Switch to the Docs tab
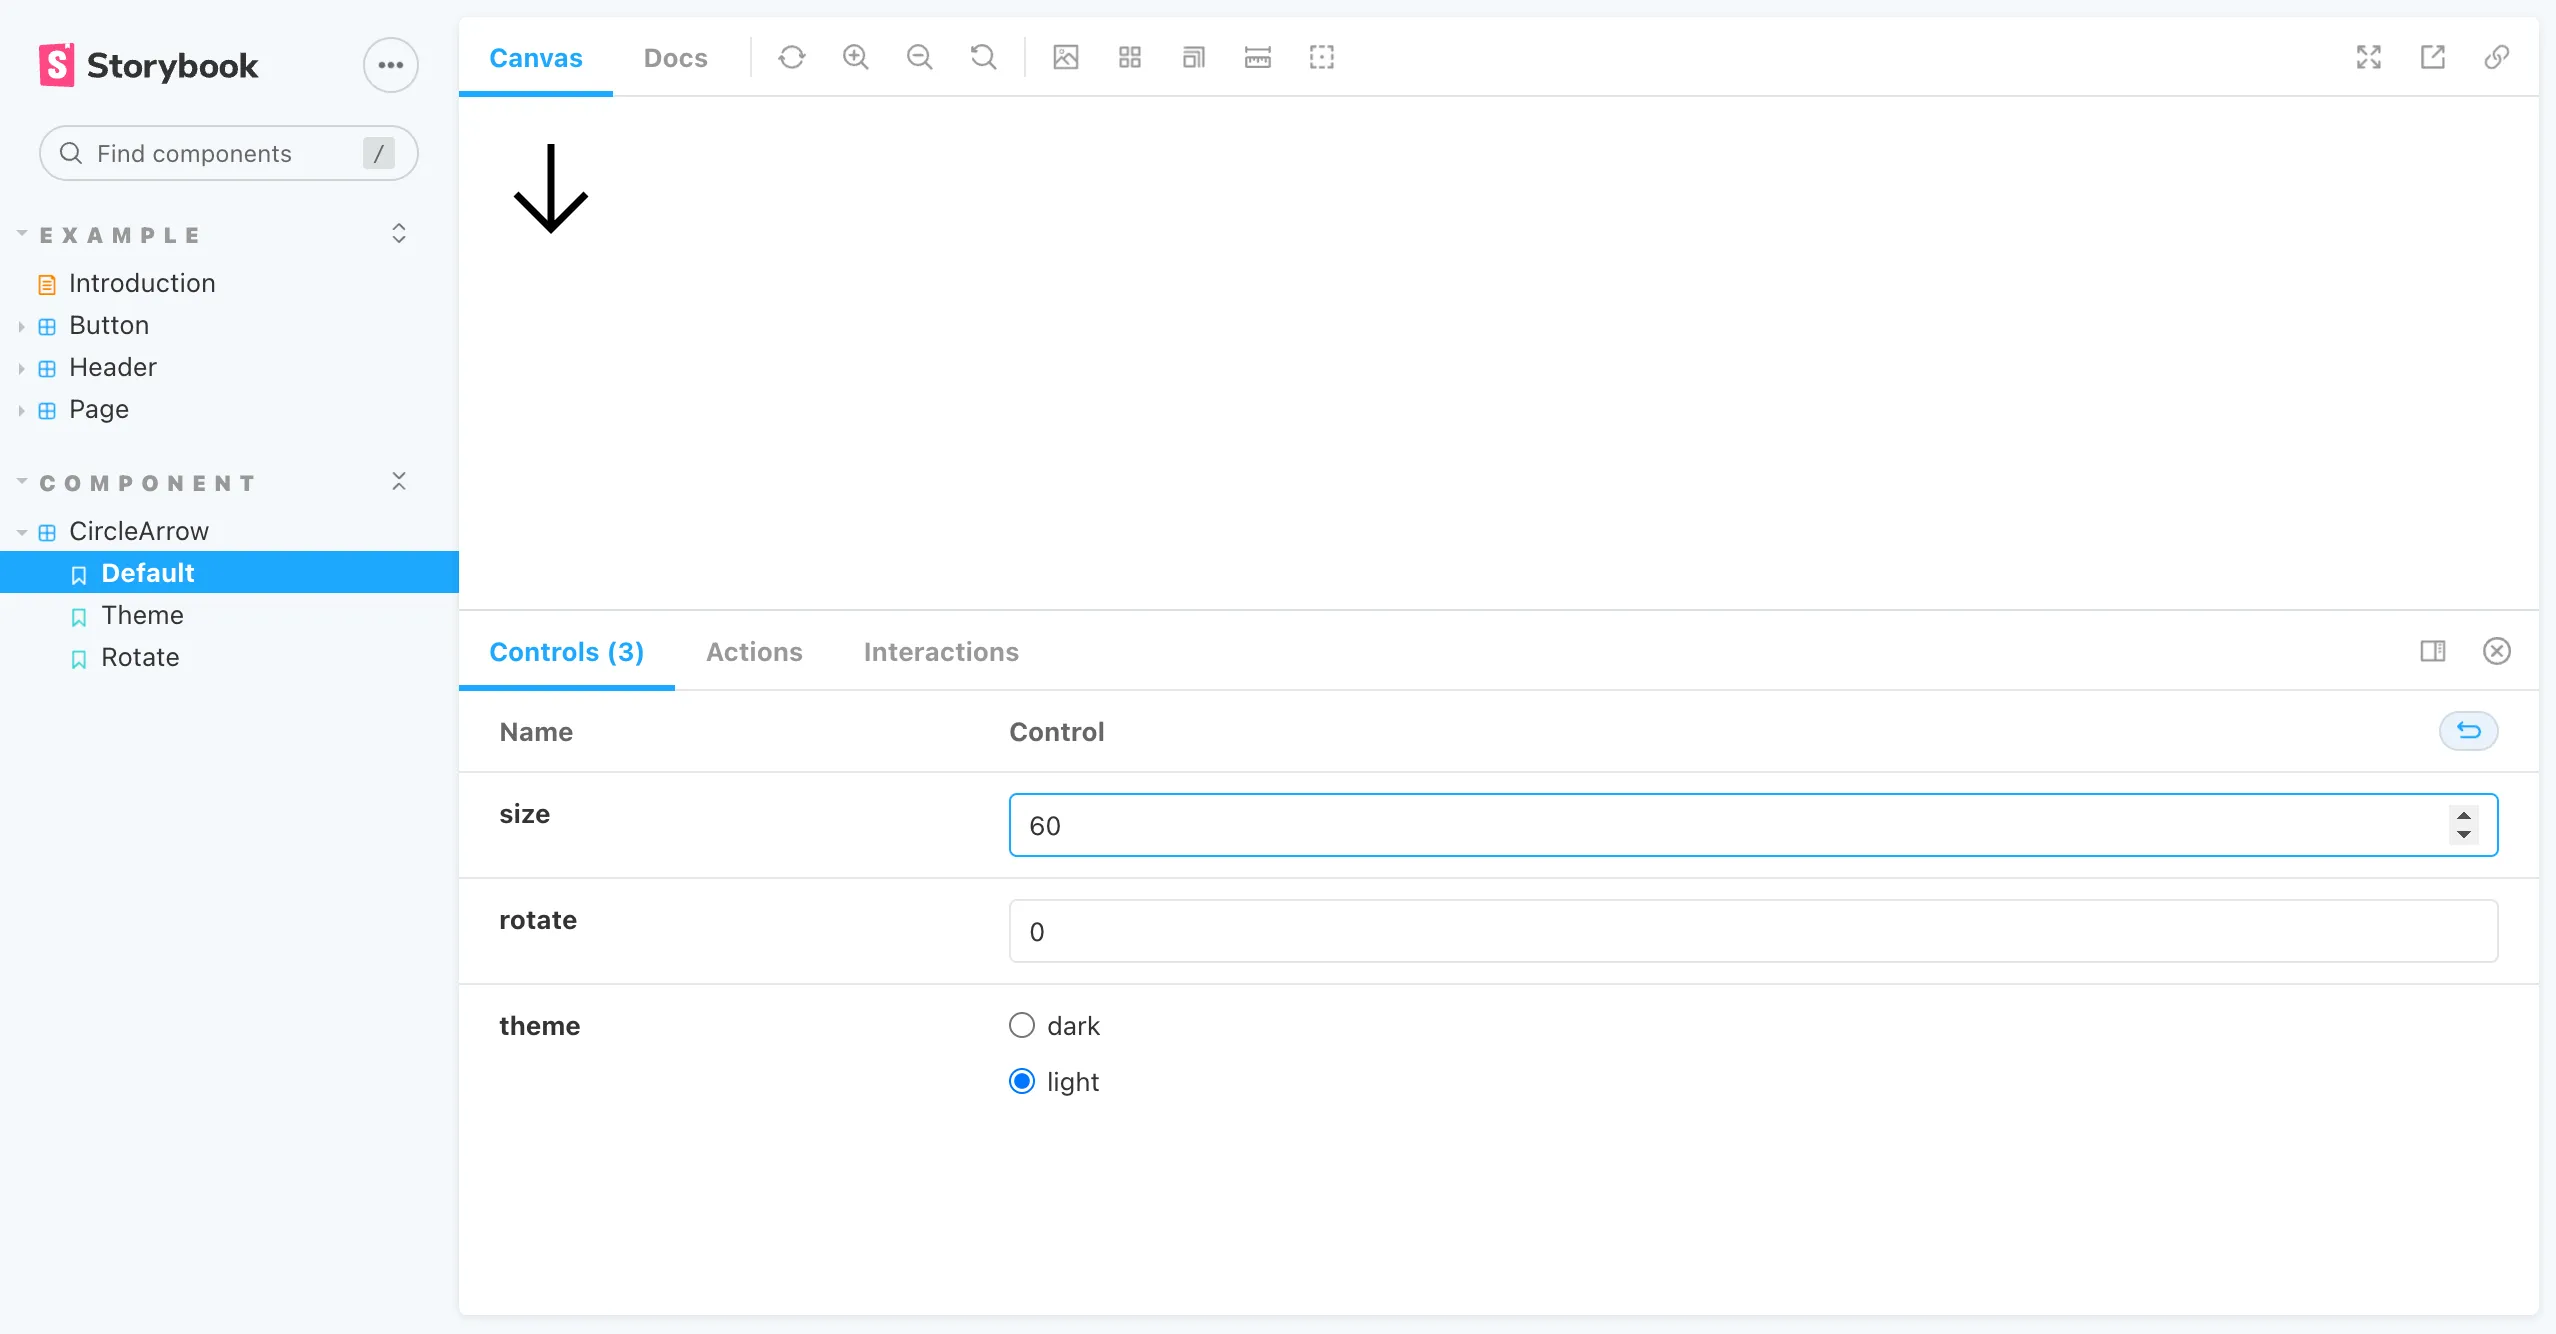The width and height of the screenshot is (2556, 1334). pos(675,58)
